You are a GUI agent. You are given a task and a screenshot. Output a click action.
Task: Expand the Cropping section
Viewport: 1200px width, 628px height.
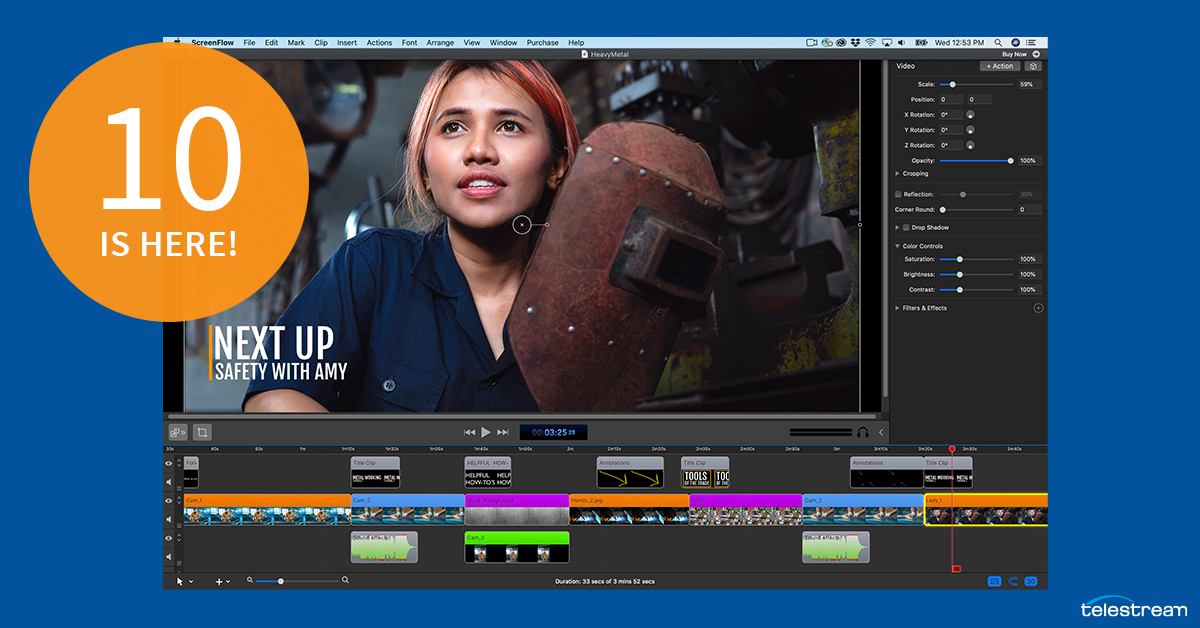(x=898, y=173)
